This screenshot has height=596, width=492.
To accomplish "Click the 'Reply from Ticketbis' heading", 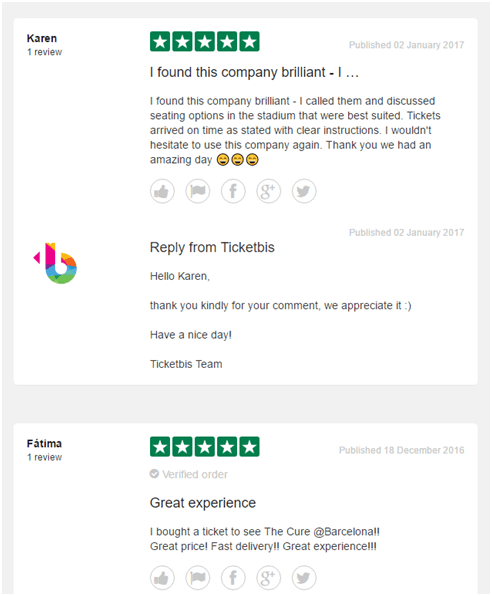I will pos(212,247).
